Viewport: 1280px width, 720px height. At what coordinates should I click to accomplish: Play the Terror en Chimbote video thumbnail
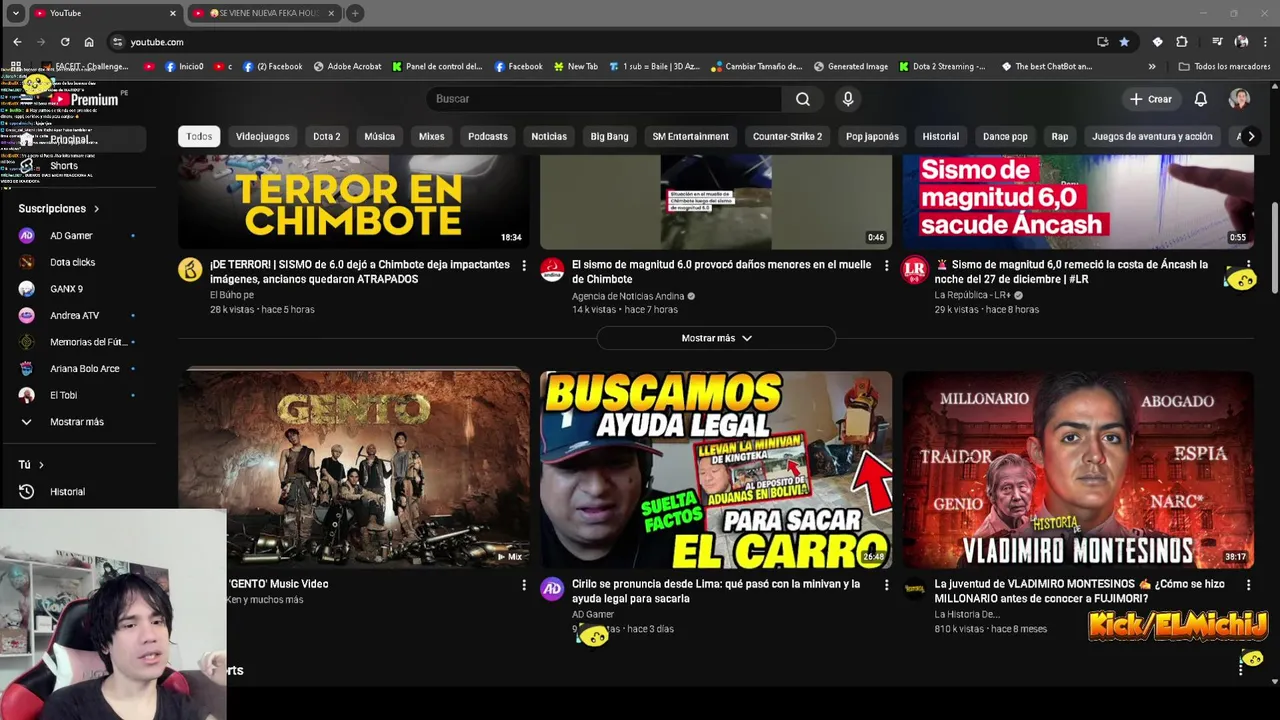[354, 202]
